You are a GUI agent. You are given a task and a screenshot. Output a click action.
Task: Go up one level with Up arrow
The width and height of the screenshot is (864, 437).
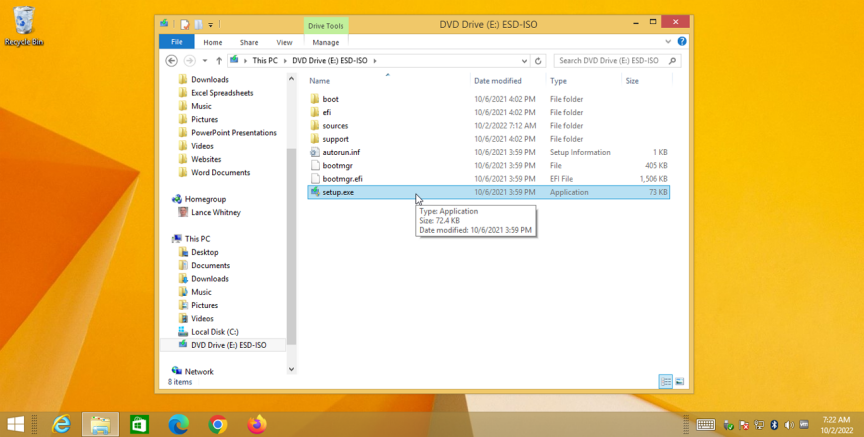219,61
